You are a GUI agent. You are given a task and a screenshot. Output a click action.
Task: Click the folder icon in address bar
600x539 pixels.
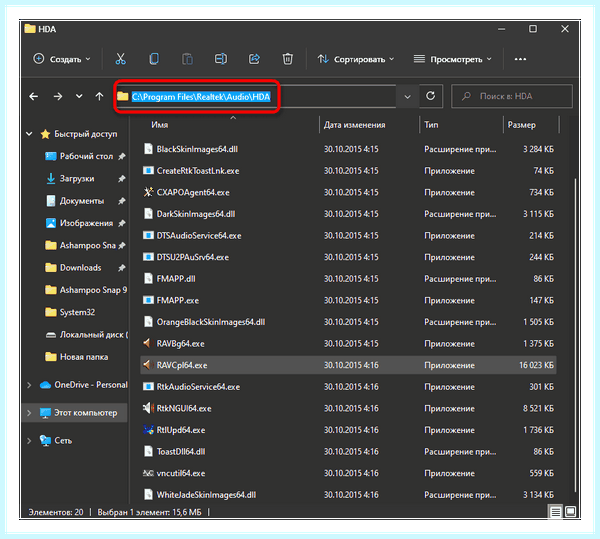[x=123, y=96]
